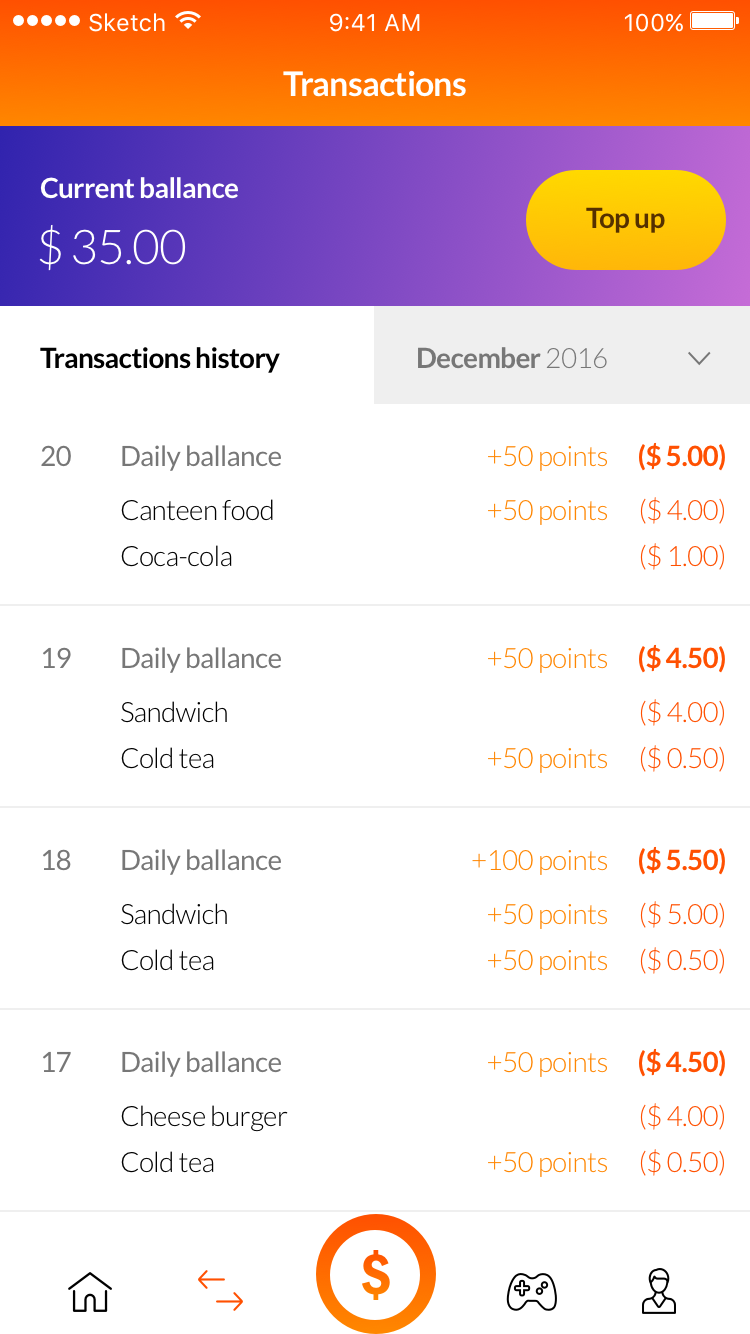Image resolution: width=750 pixels, height=1334 pixels.
Task: Tap the Transactions page title
Action: click(x=375, y=84)
